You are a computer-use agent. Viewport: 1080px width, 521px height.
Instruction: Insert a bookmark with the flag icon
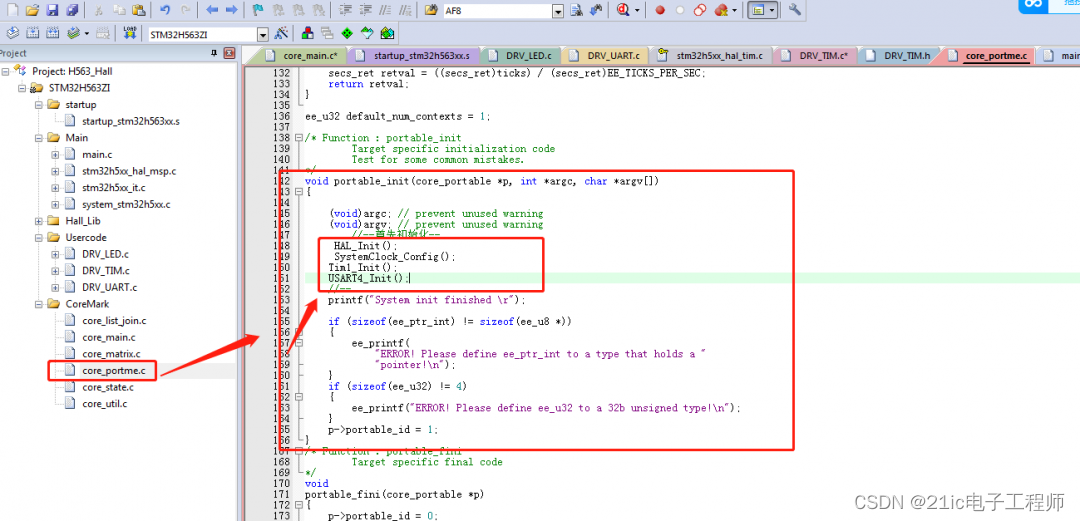258,10
